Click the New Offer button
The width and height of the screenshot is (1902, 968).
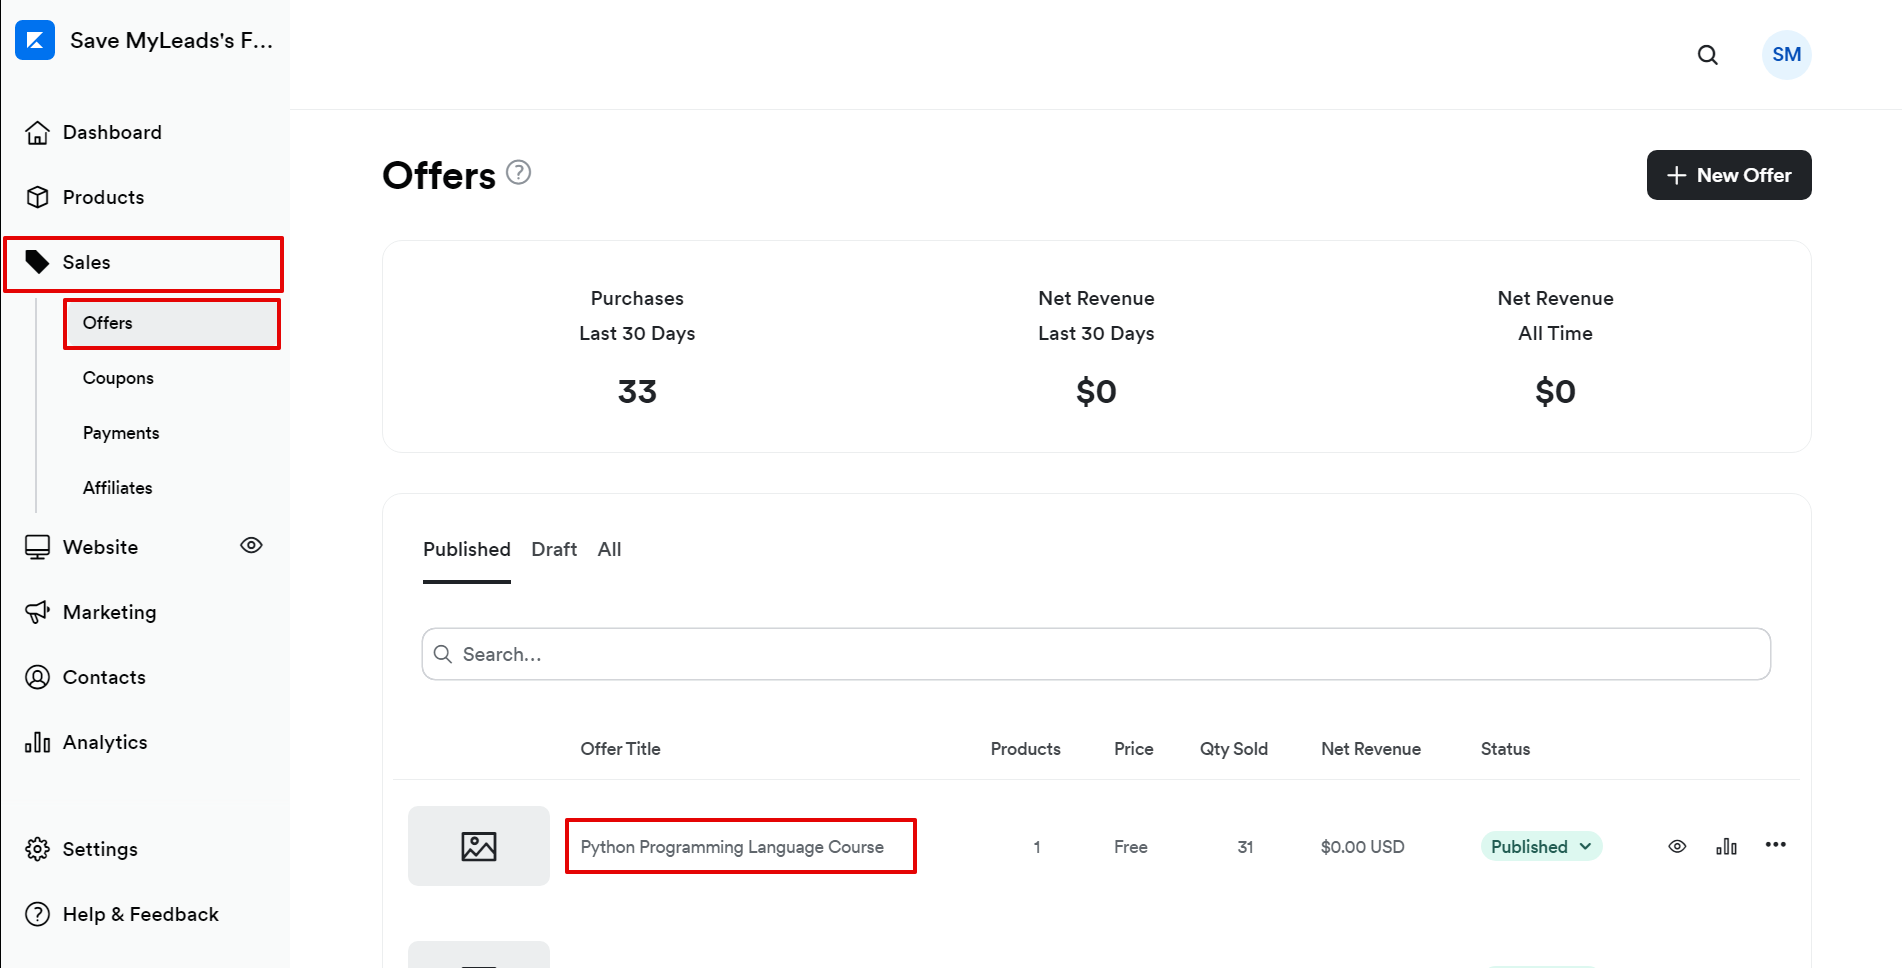tap(1728, 175)
